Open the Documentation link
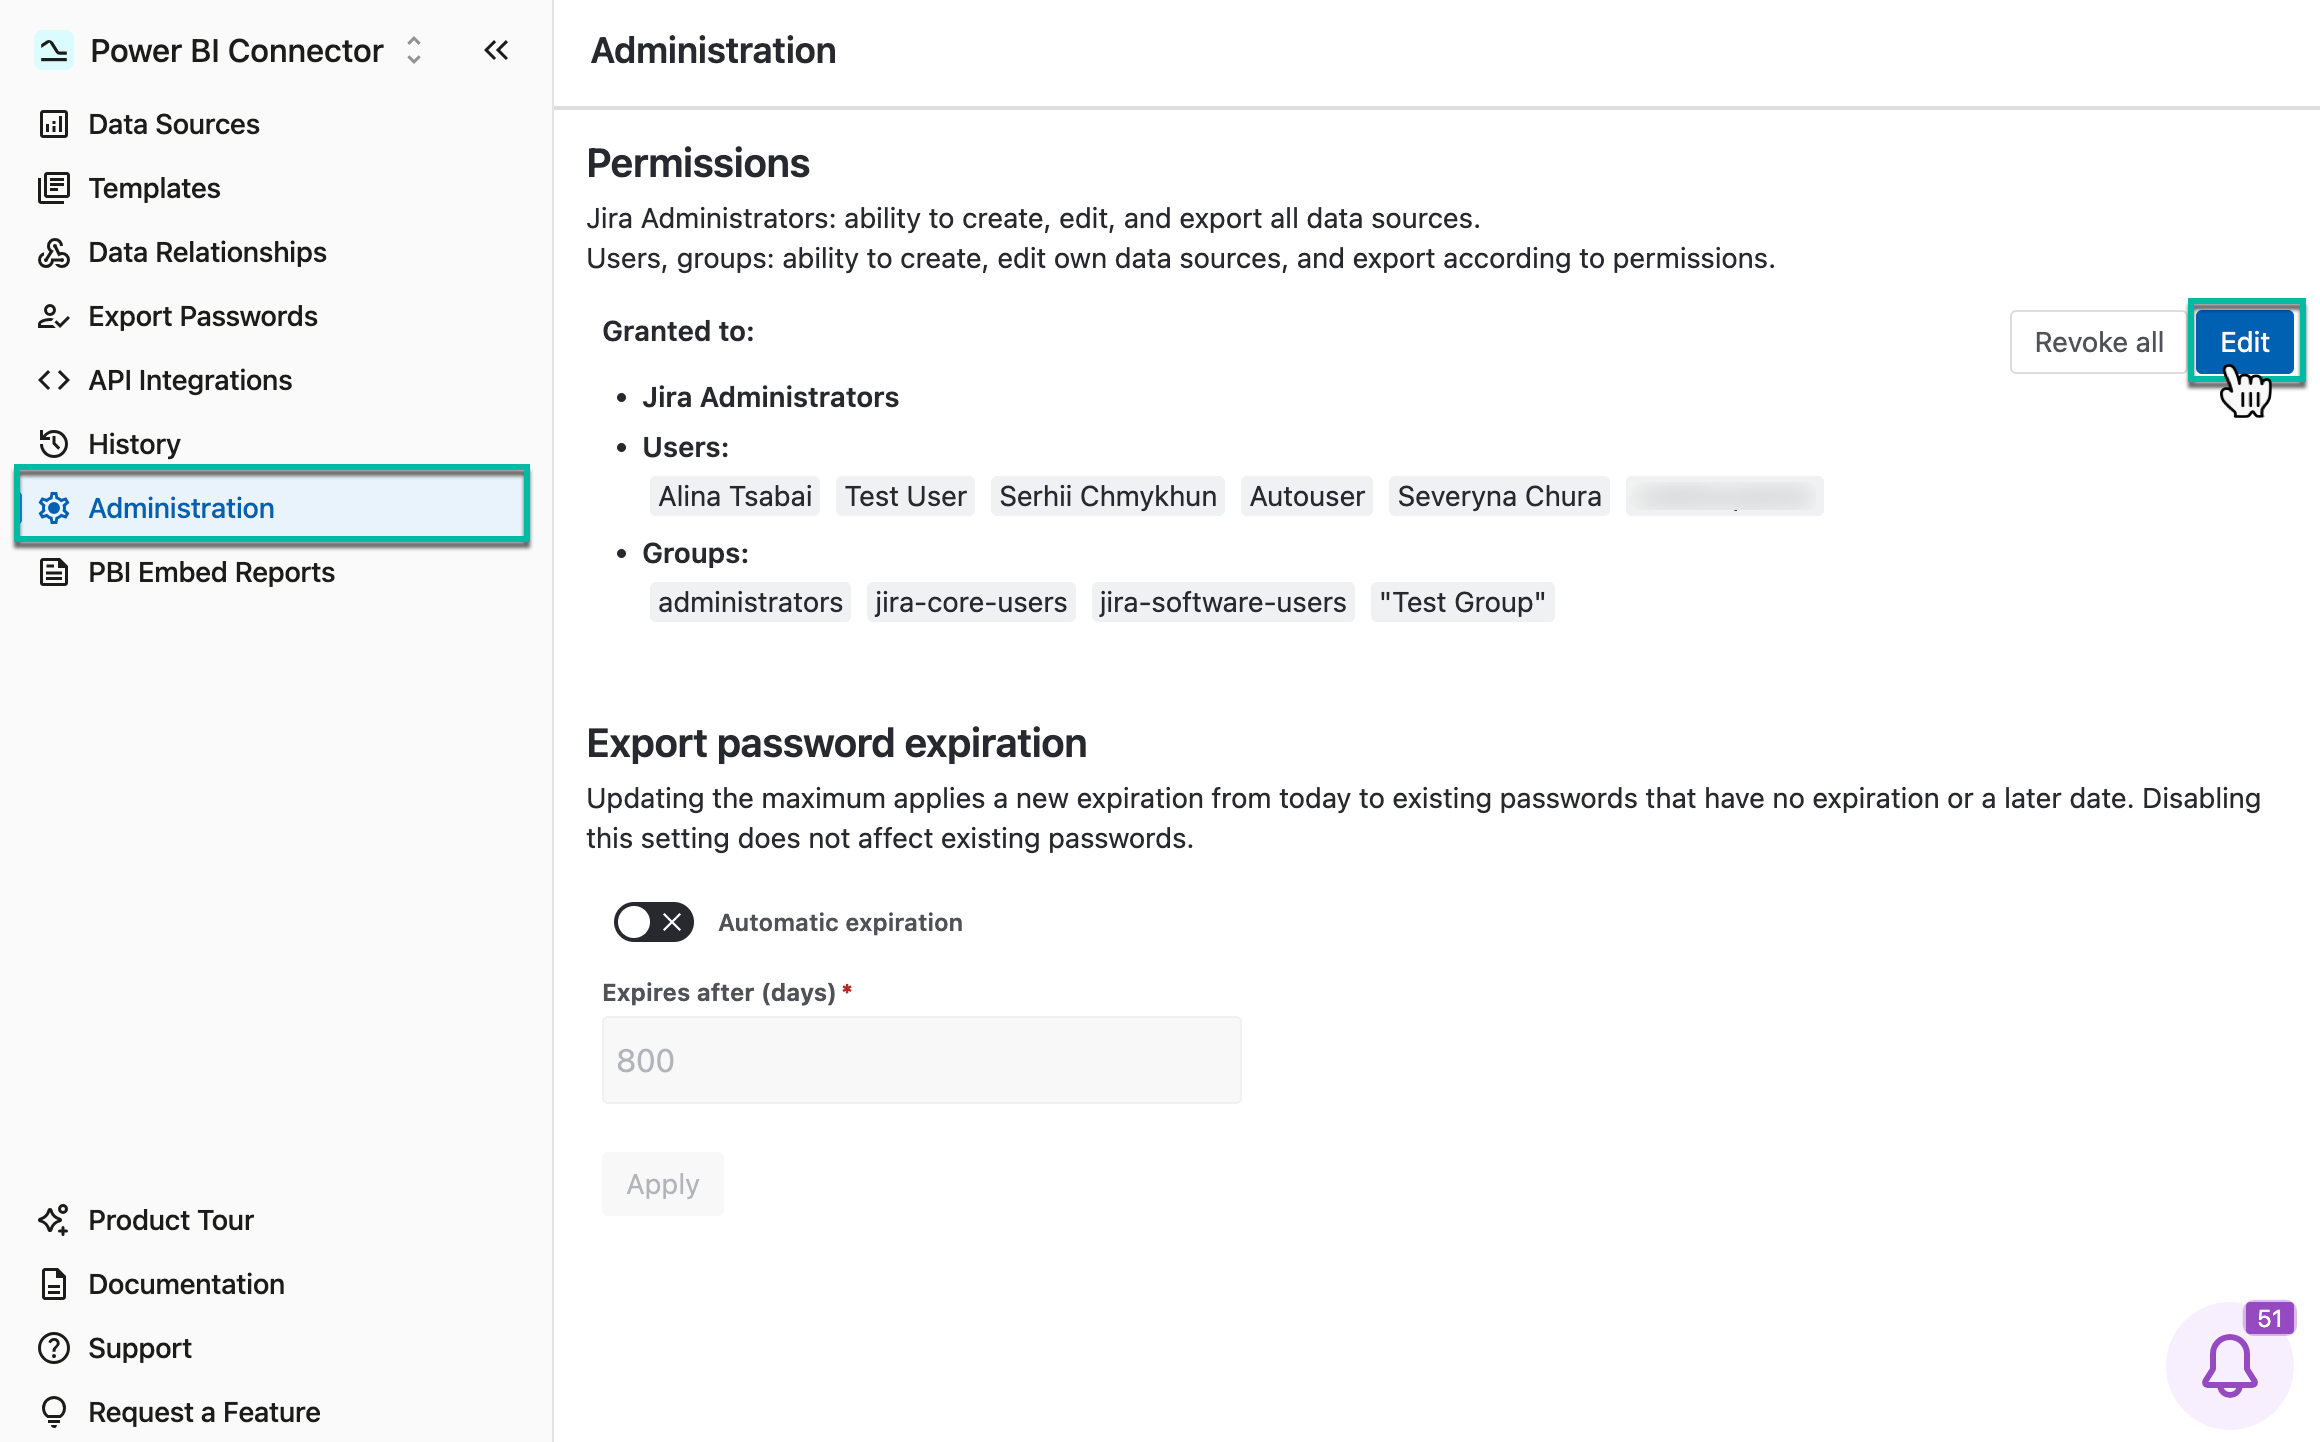Screen dimensions: 2320x1442 (187, 1284)
